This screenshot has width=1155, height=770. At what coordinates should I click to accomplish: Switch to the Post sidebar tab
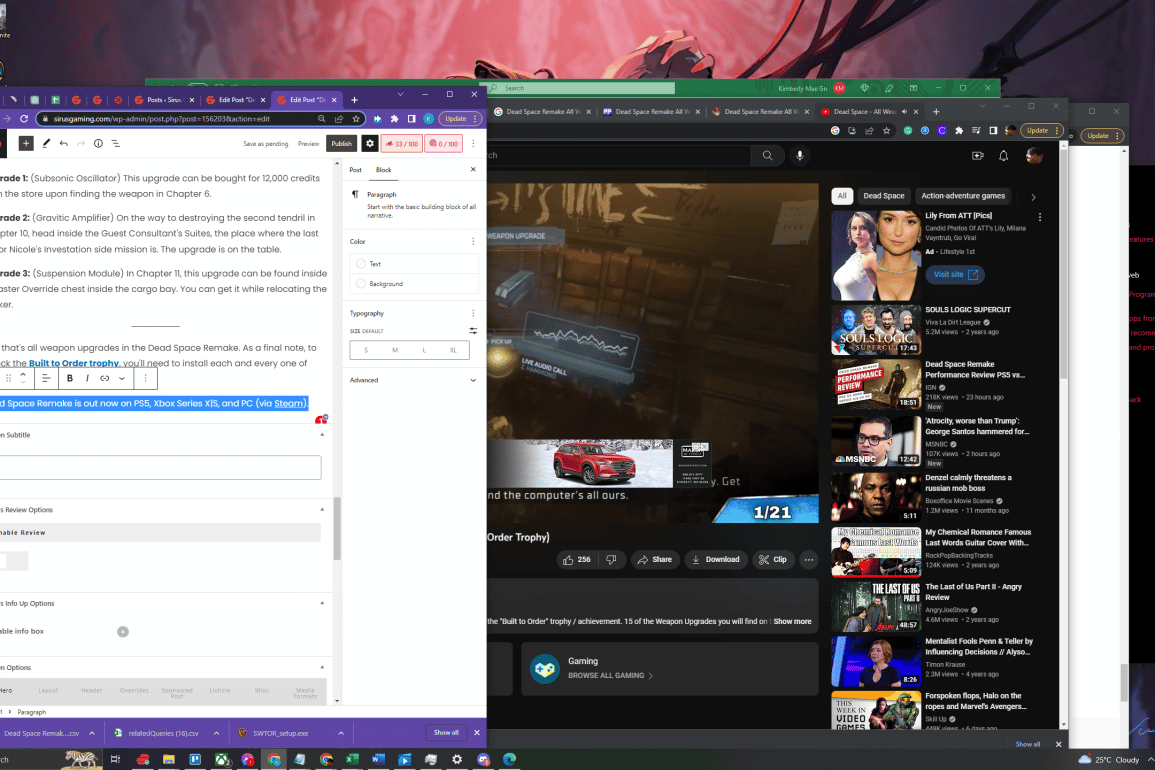point(355,169)
